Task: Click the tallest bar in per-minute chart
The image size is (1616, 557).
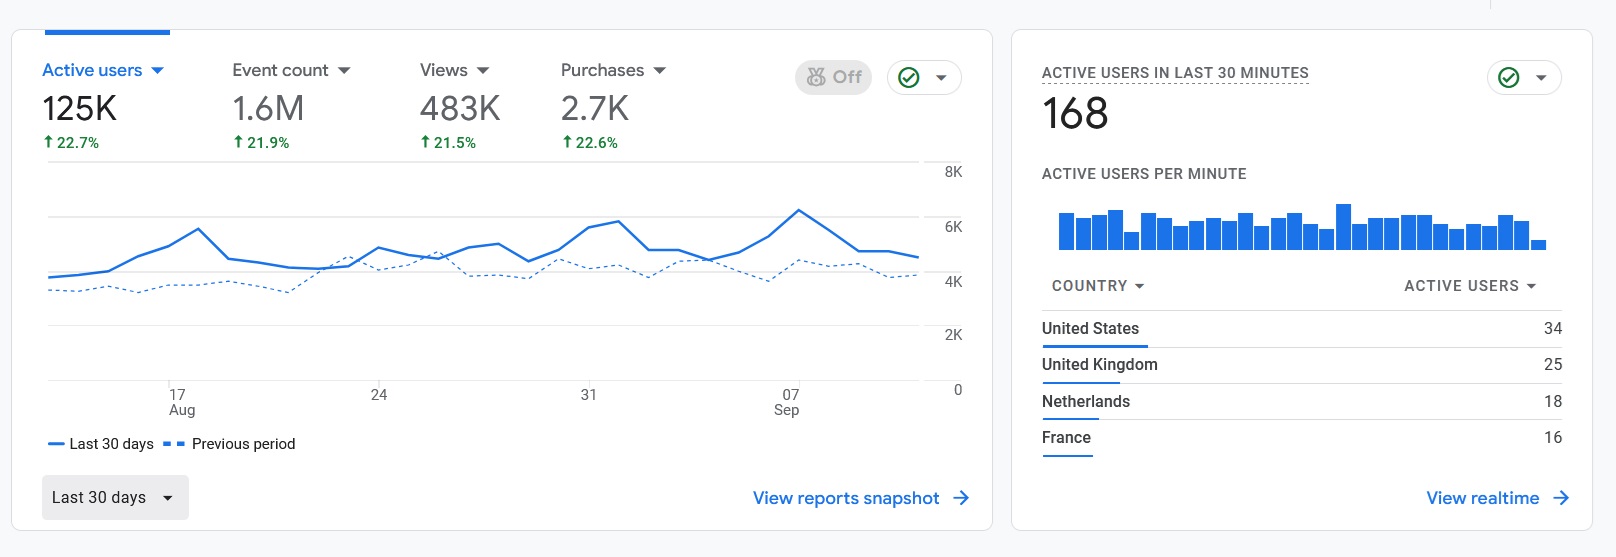Action: coord(1343,227)
